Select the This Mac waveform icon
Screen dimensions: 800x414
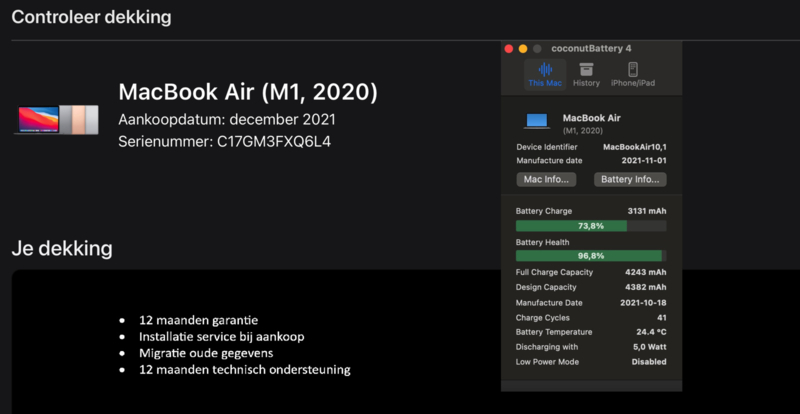[545, 69]
